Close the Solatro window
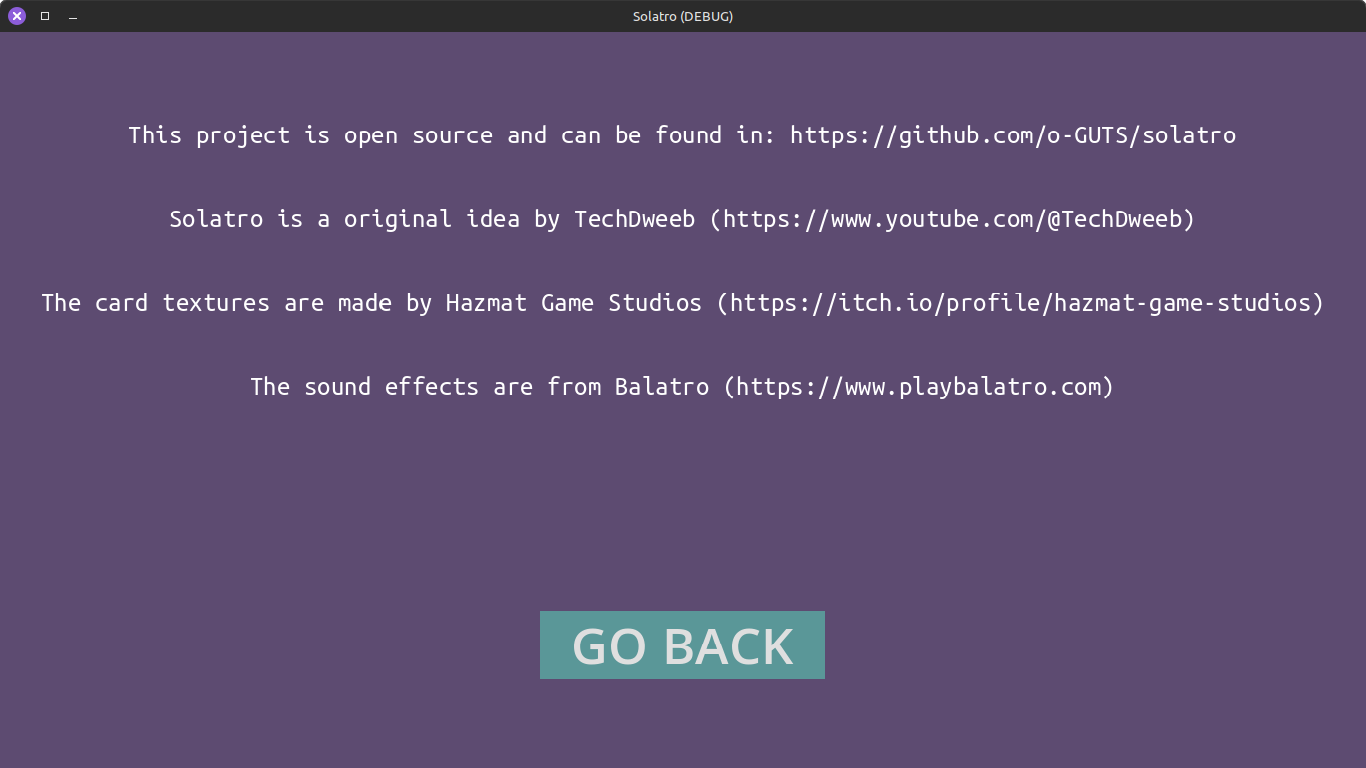The image size is (1366, 768). click(17, 16)
